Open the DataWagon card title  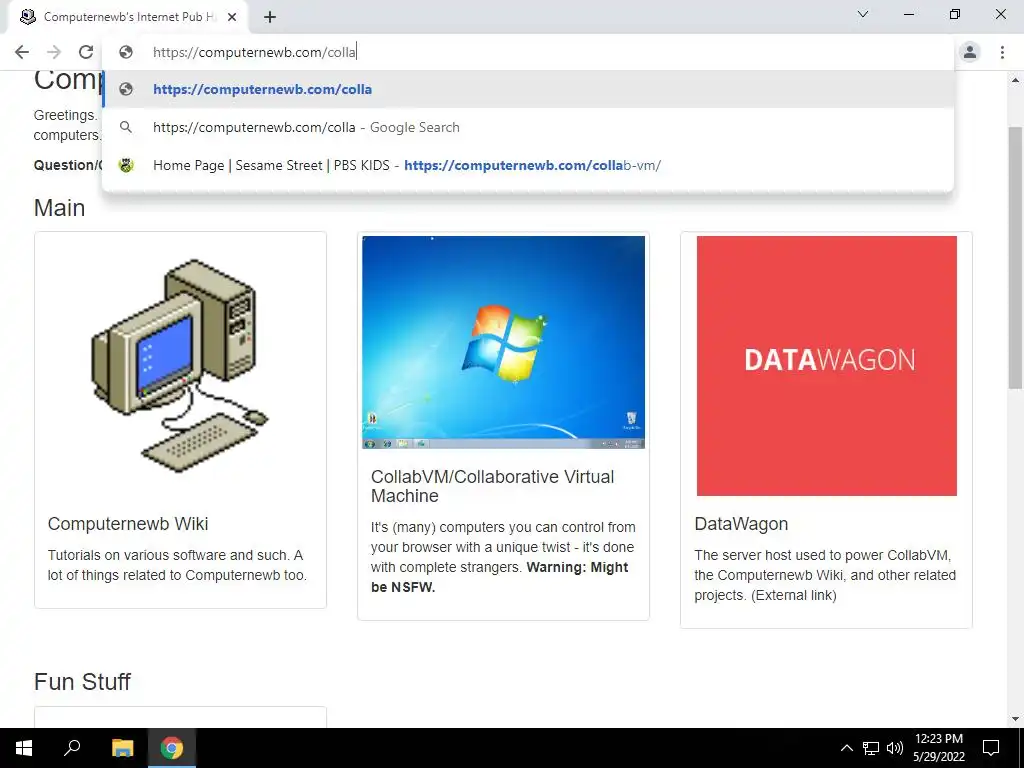click(741, 524)
